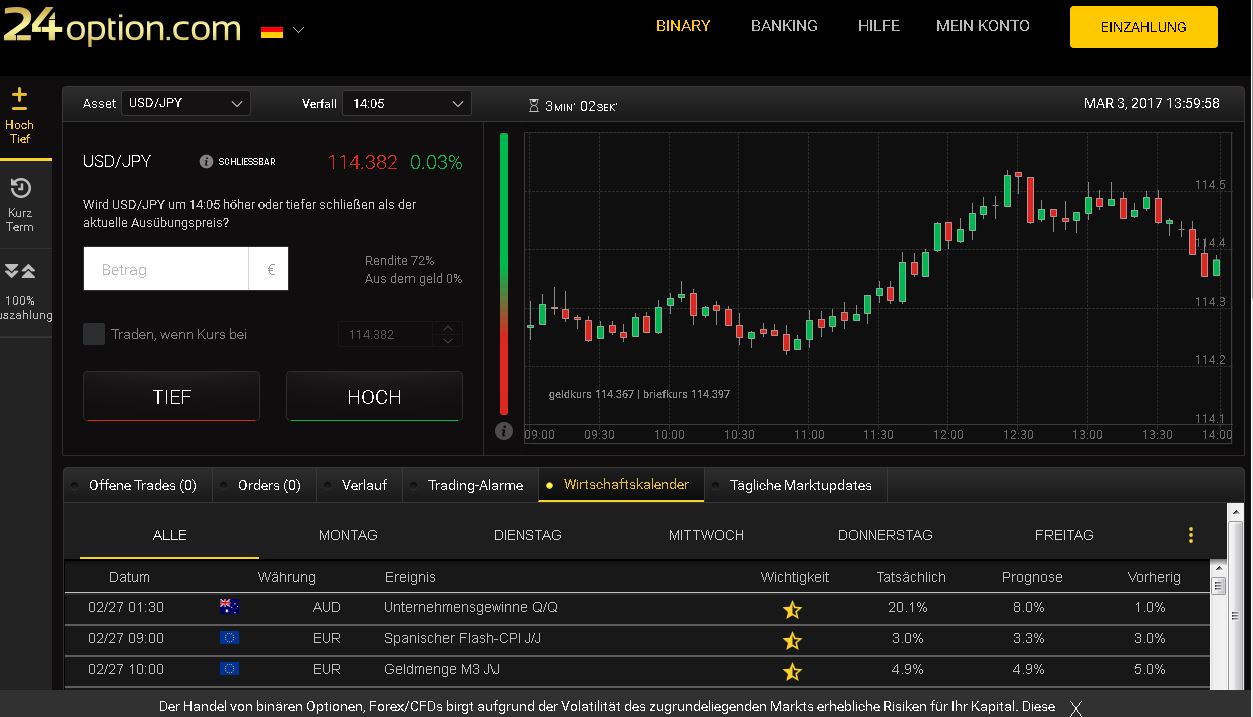Filter calendar to DIENSTAG
This screenshot has width=1253, height=717.
527,535
